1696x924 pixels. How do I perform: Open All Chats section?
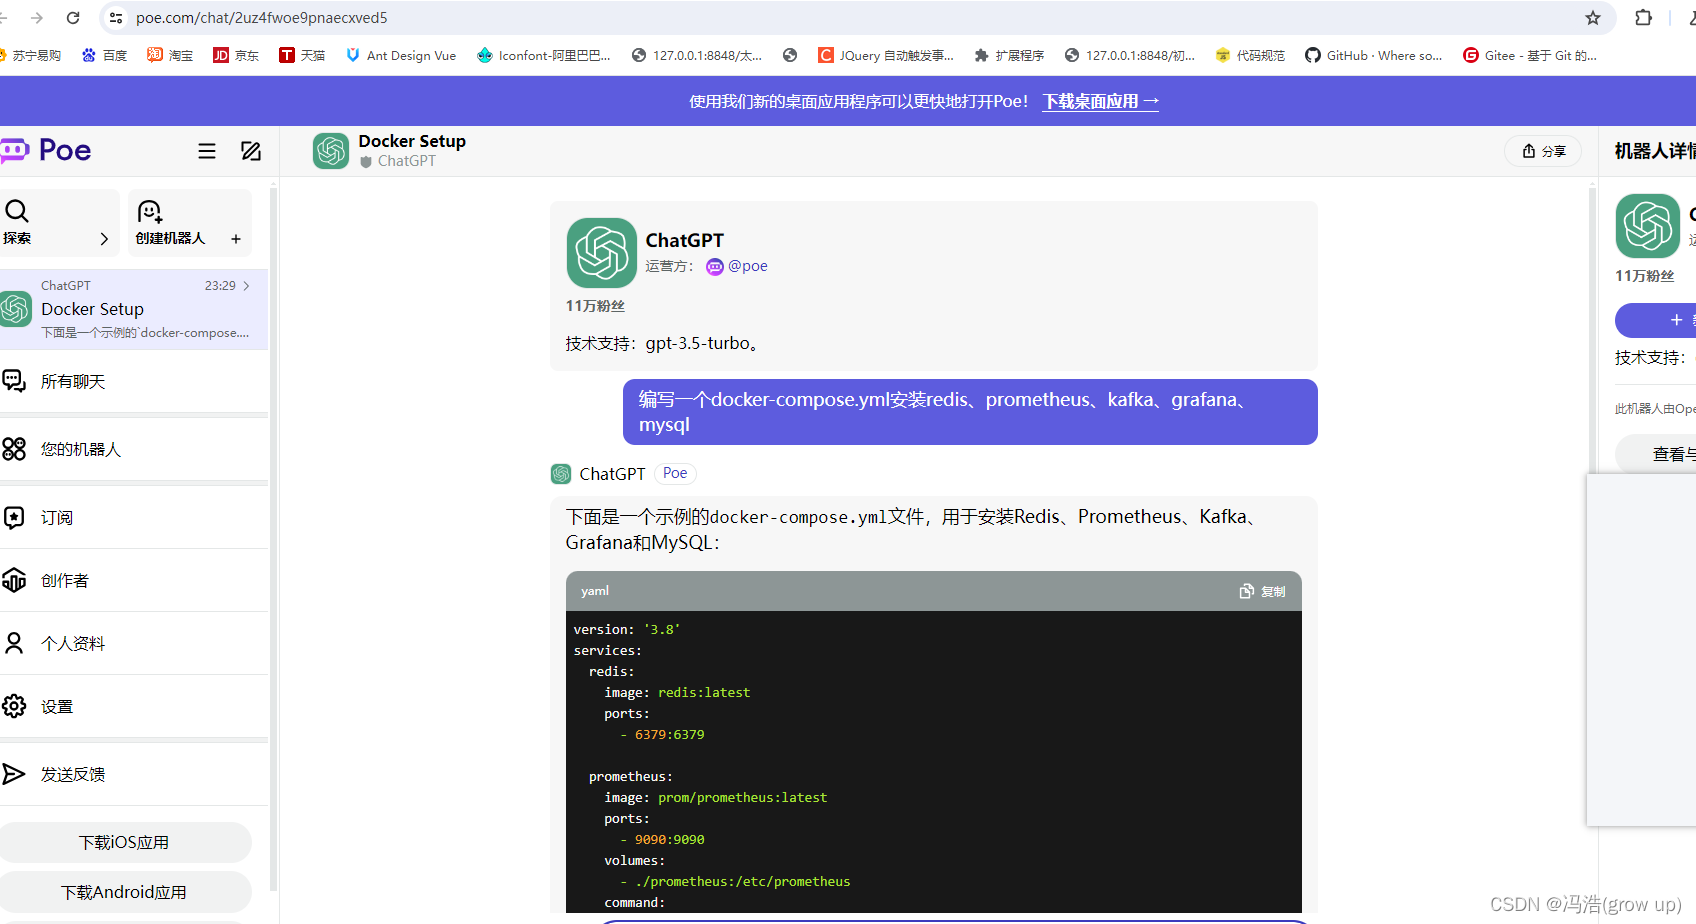tap(134, 381)
